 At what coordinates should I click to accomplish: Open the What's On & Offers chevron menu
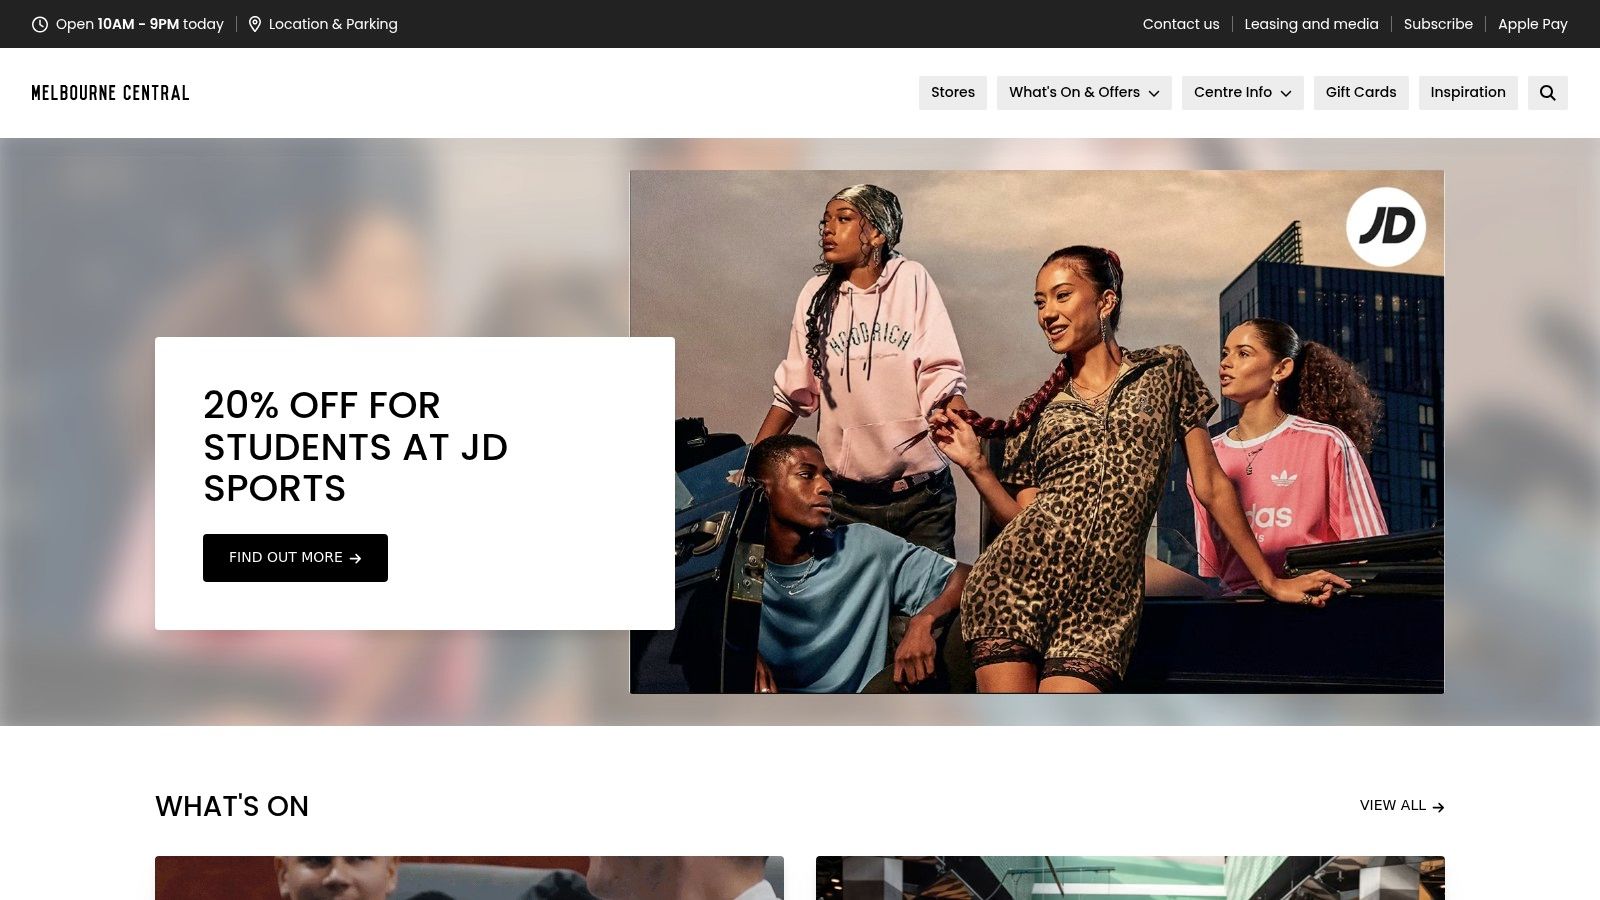click(1154, 93)
